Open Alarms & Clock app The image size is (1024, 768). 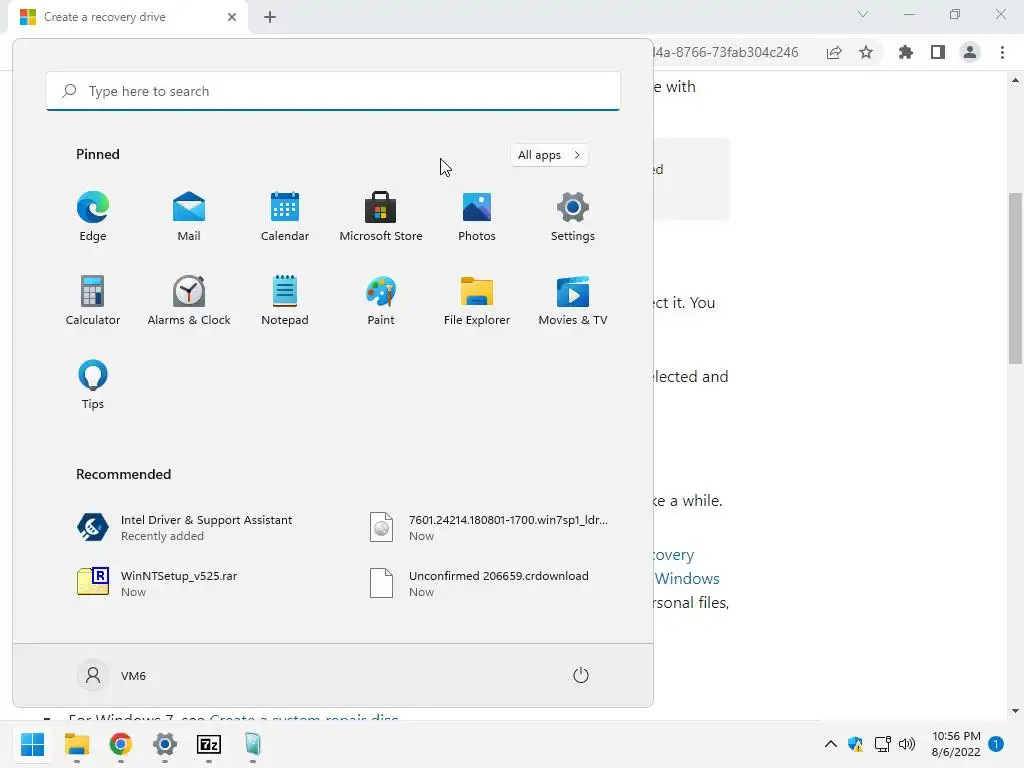189,300
